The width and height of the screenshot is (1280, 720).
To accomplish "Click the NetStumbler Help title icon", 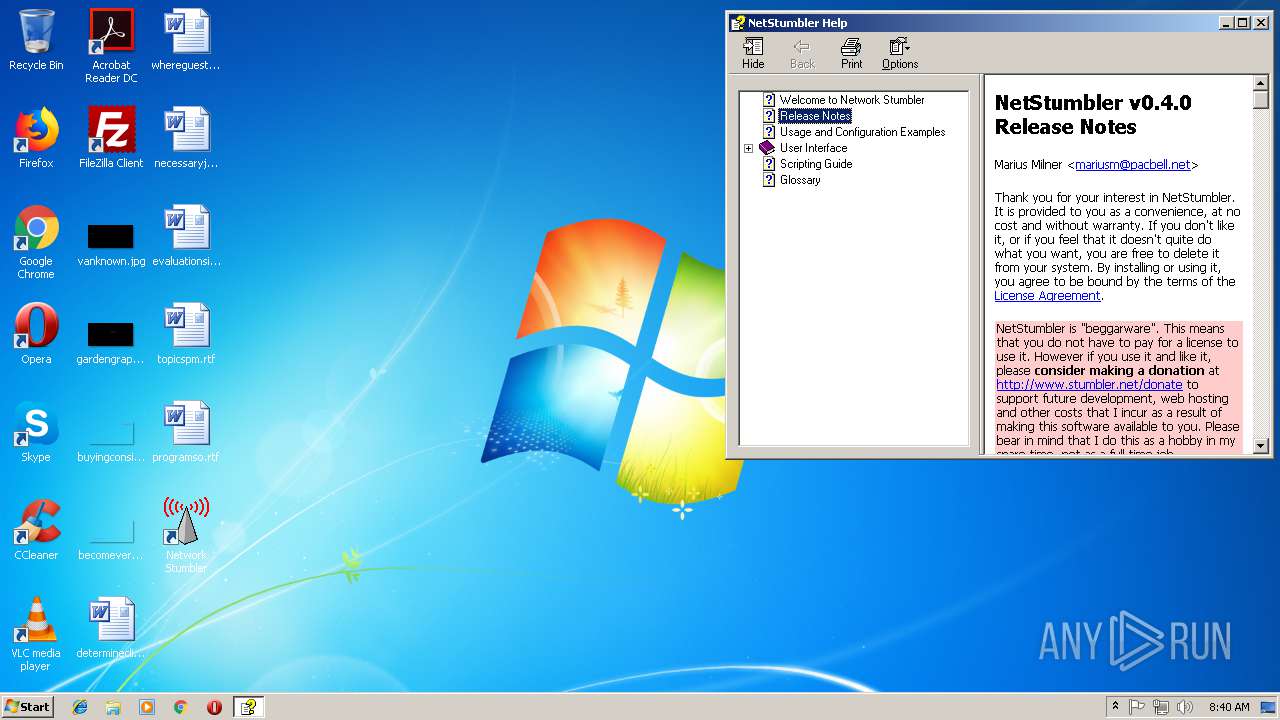I will coord(738,23).
